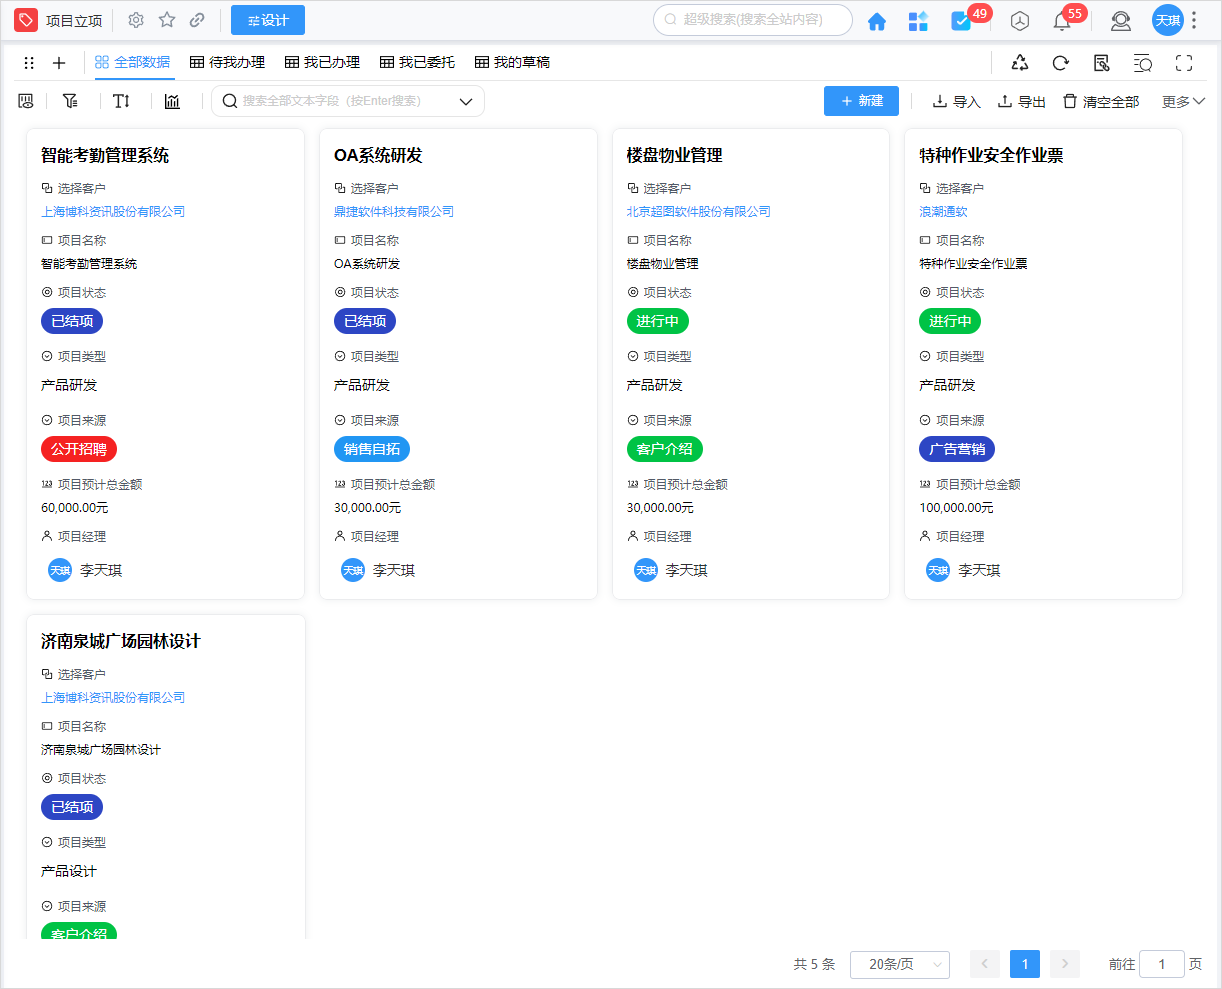Image resolution: width=1222 pixels, height=989 pixels.
Task: Open the settings gear next to 项目立项
Action: click(x=135, y=19)
